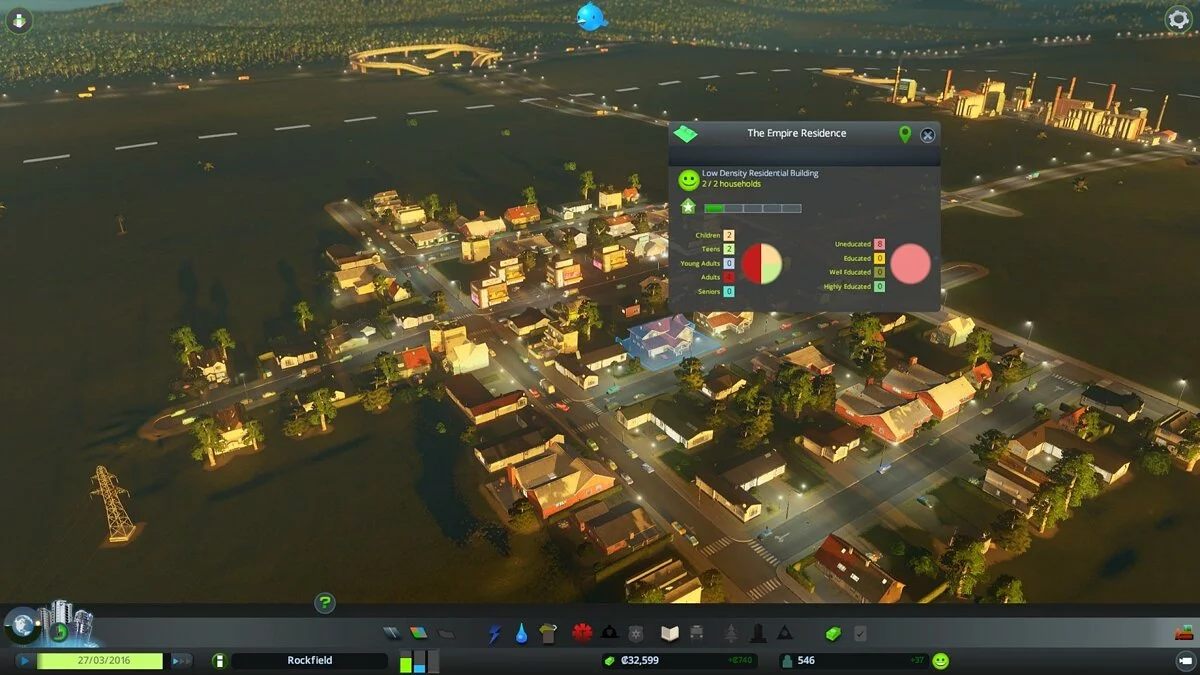Open the Parks and decoration tree icon
Screen dimensions: 1200x675
tap(731, 633)
